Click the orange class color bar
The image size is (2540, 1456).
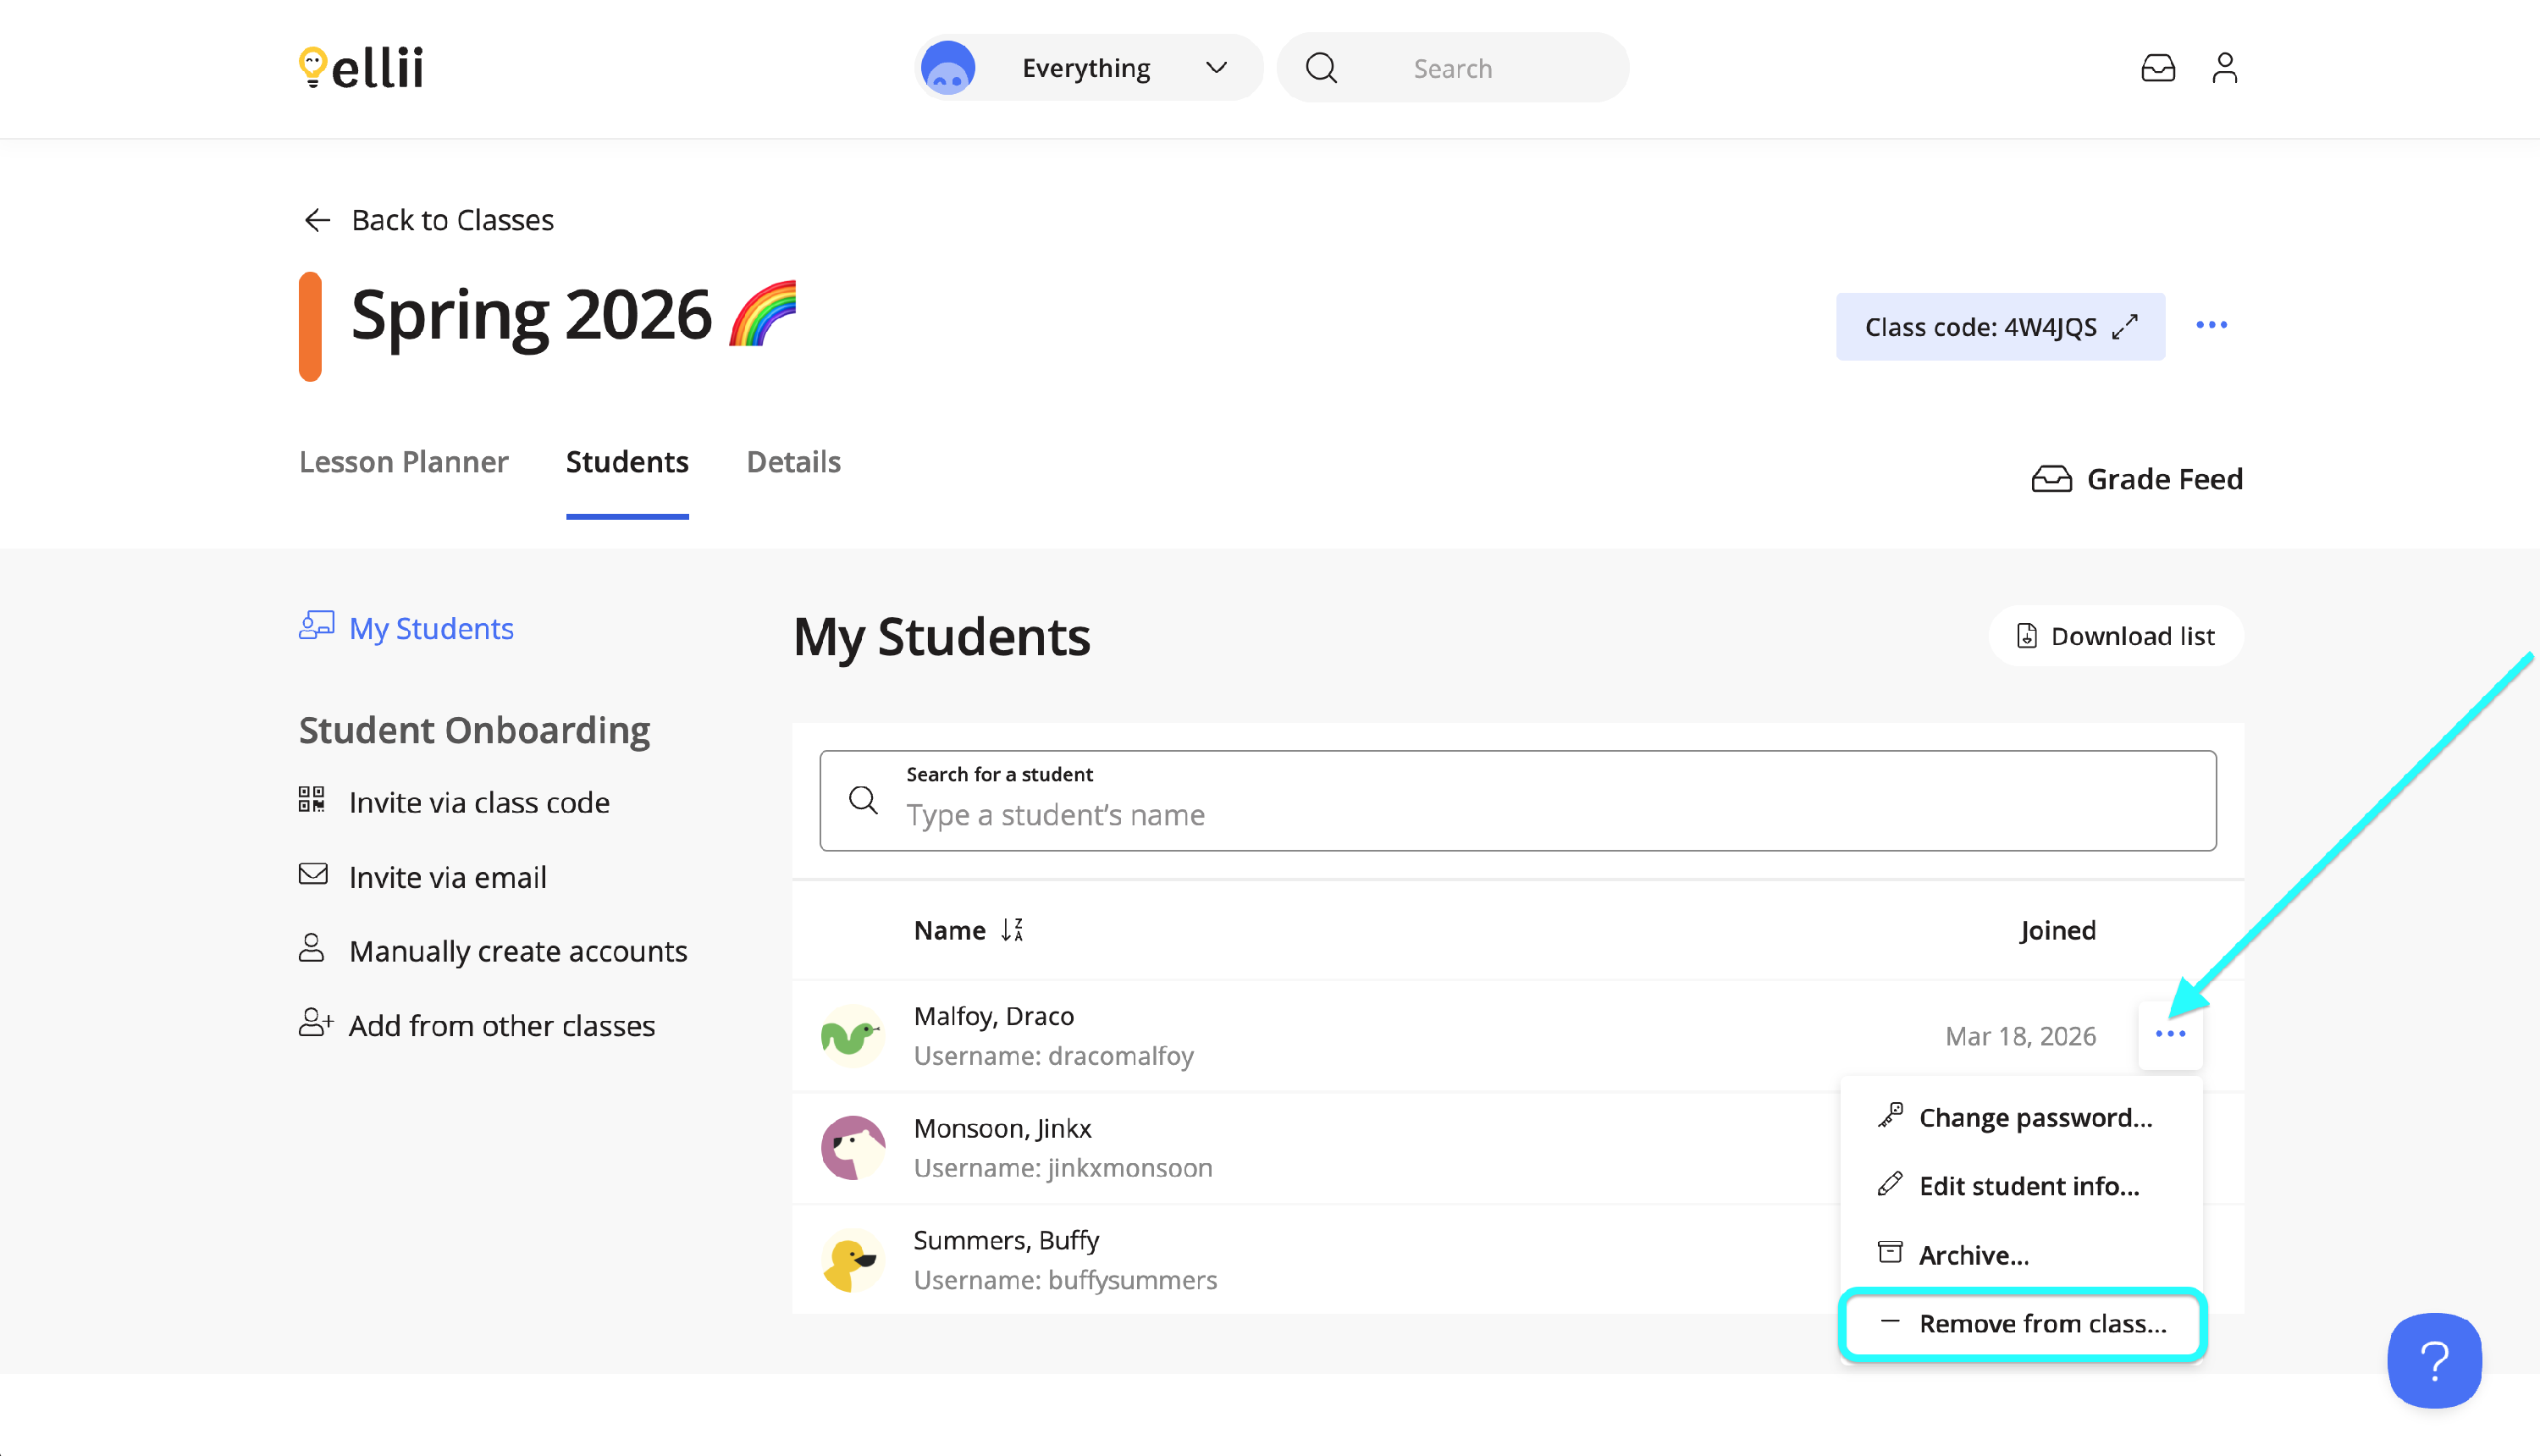(310, 327)
